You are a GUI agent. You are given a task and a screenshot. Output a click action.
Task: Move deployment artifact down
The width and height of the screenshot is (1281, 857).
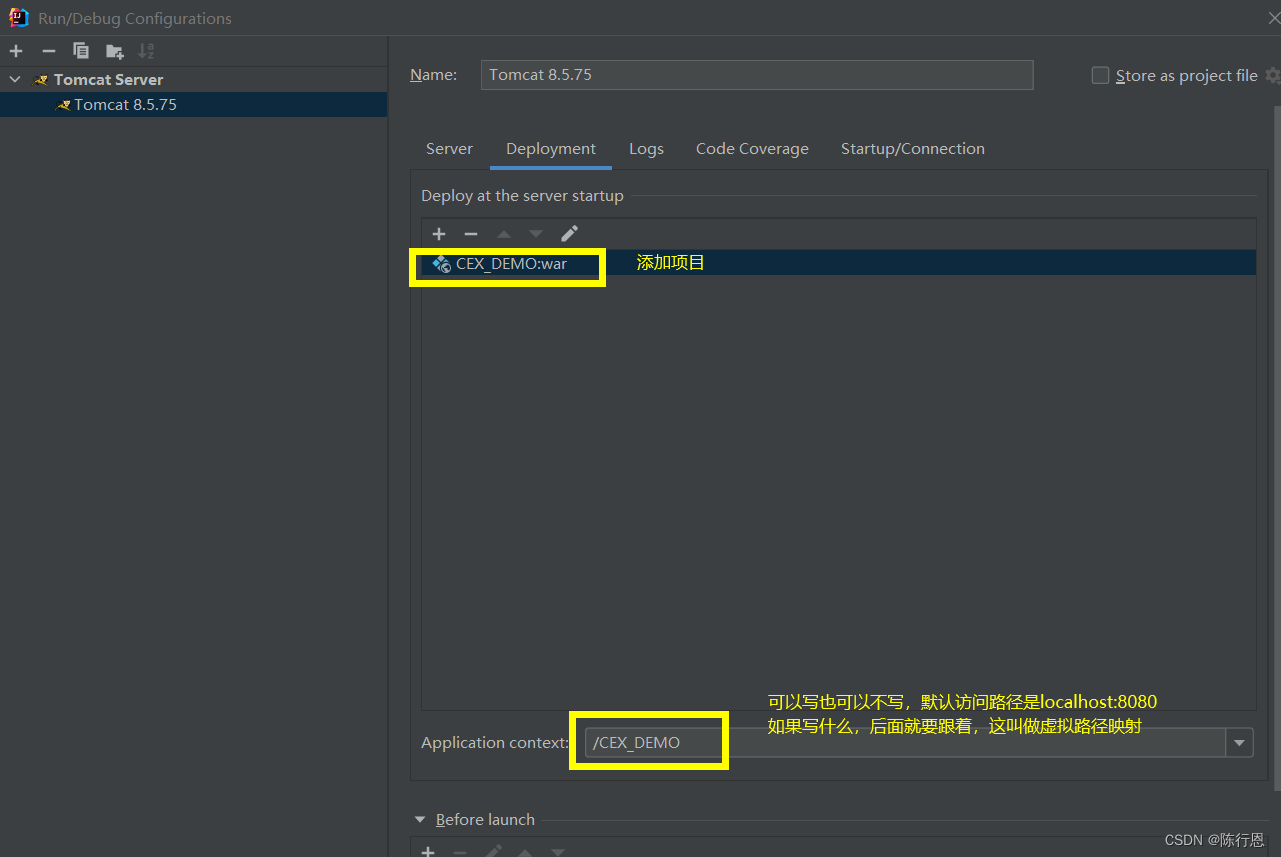pyautogui.click(x=536, y=233)
